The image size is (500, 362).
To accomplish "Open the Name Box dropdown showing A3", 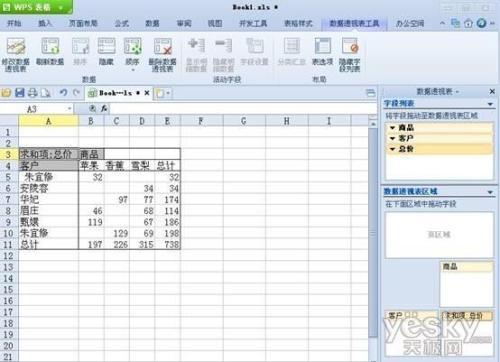I will 69,109.
